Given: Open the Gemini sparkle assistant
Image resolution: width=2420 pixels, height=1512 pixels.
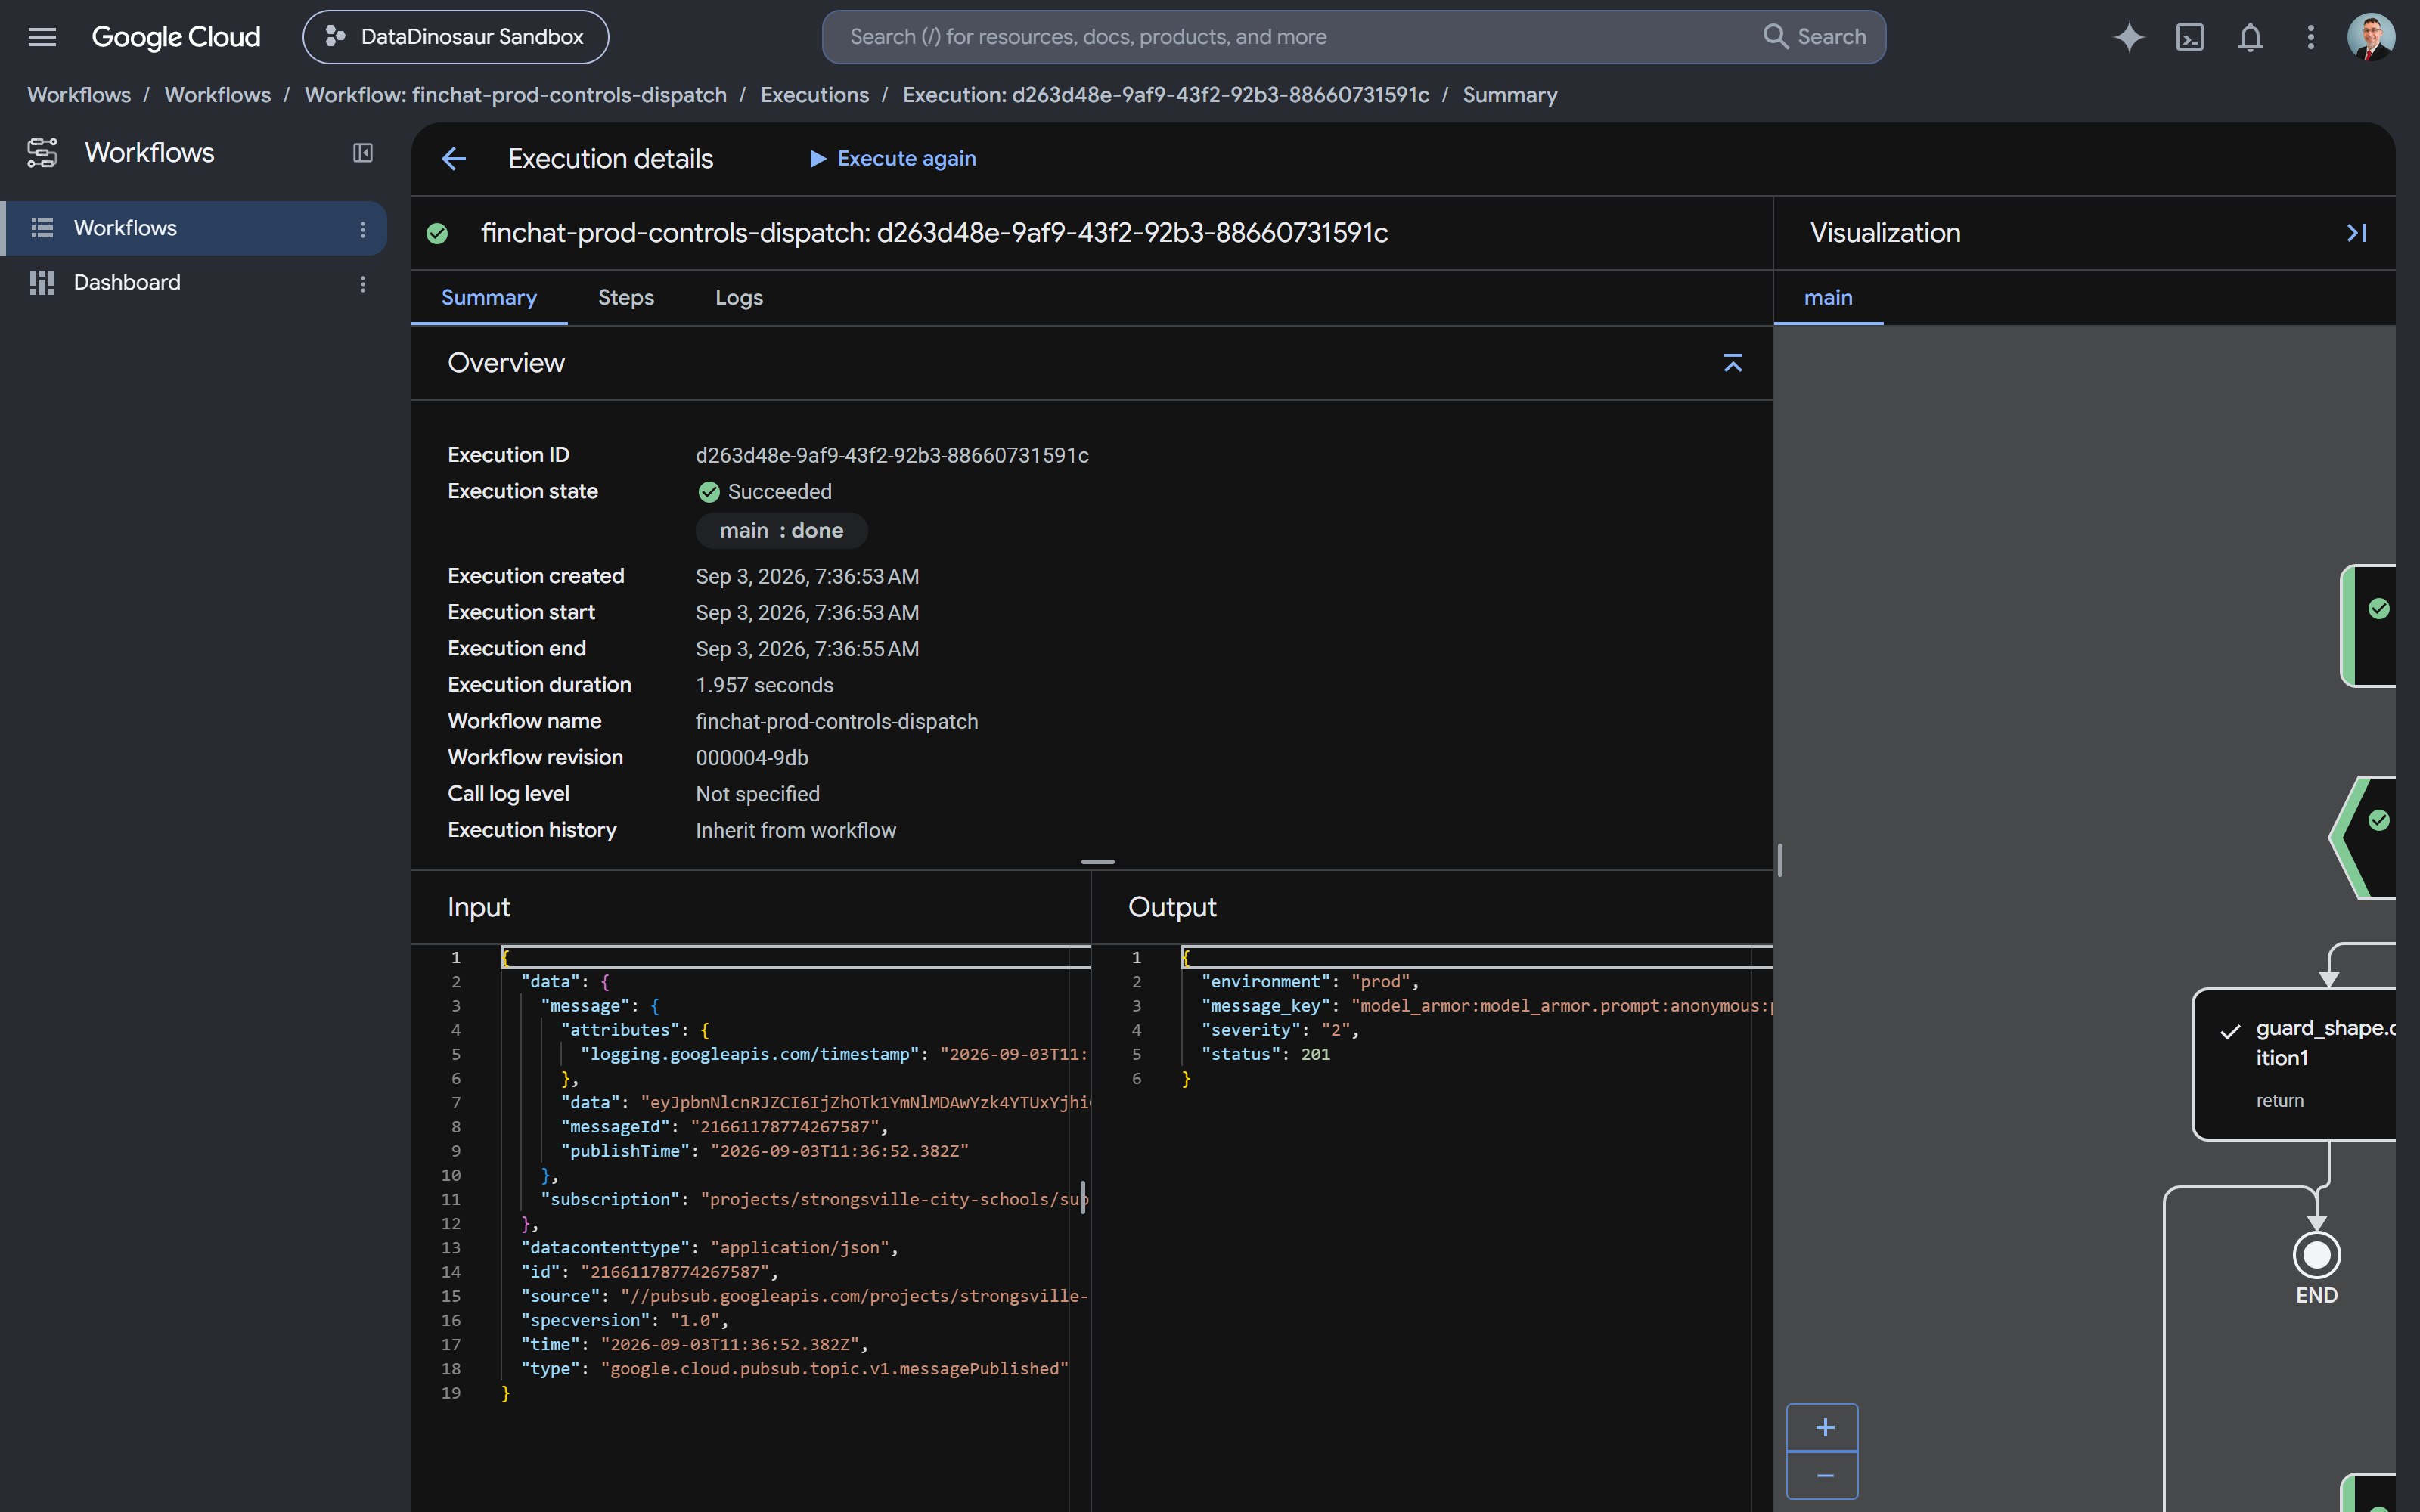Looking at the screenshot, I should click(2129, 37).
